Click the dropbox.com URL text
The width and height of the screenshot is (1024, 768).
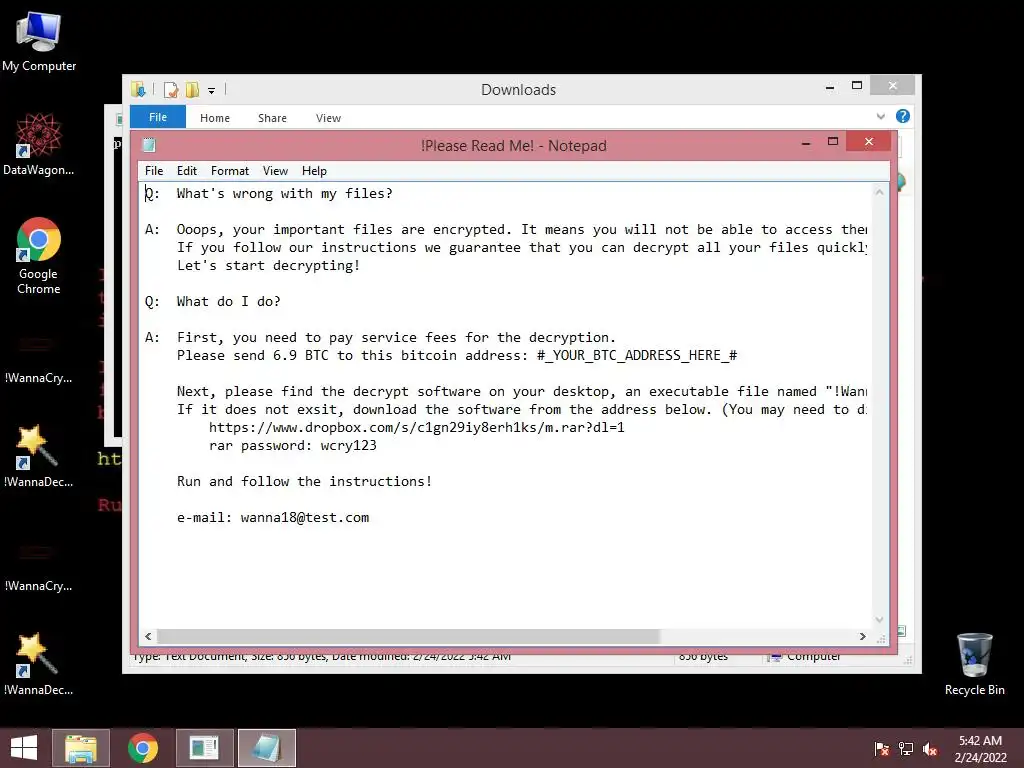(417, 428)
